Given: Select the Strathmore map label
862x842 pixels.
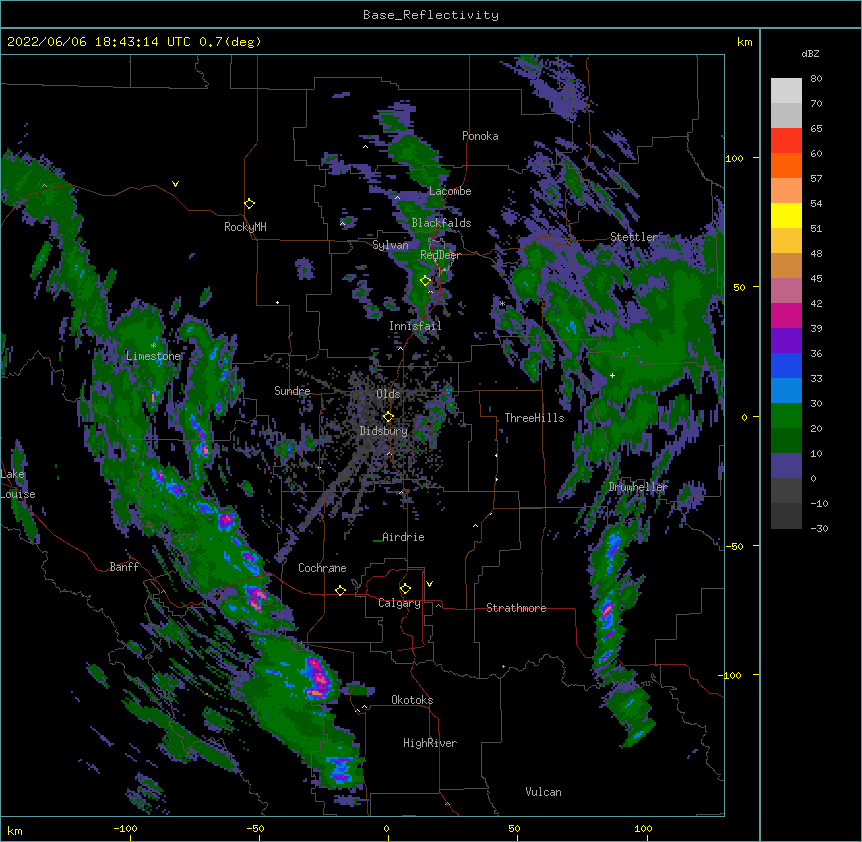Looking at the screenshot, I should pyautogui.click(x=516, y=608).
